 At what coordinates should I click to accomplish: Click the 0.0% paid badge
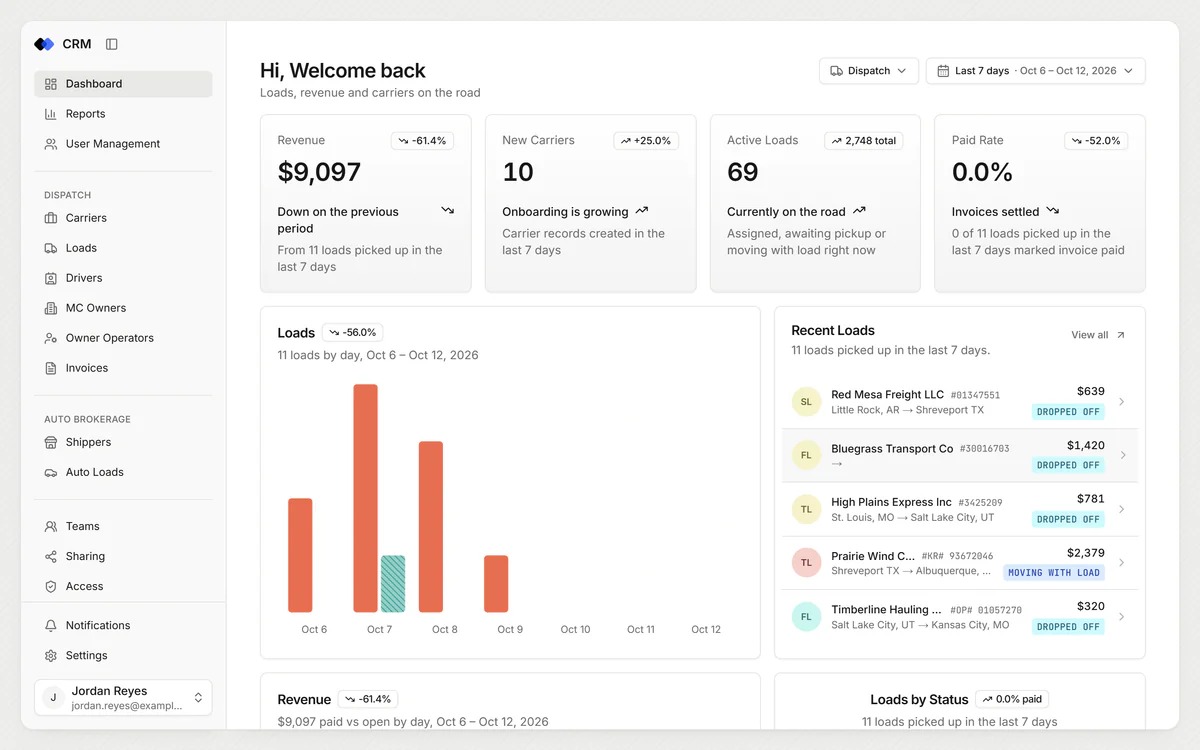click(x=1013, y=700)
